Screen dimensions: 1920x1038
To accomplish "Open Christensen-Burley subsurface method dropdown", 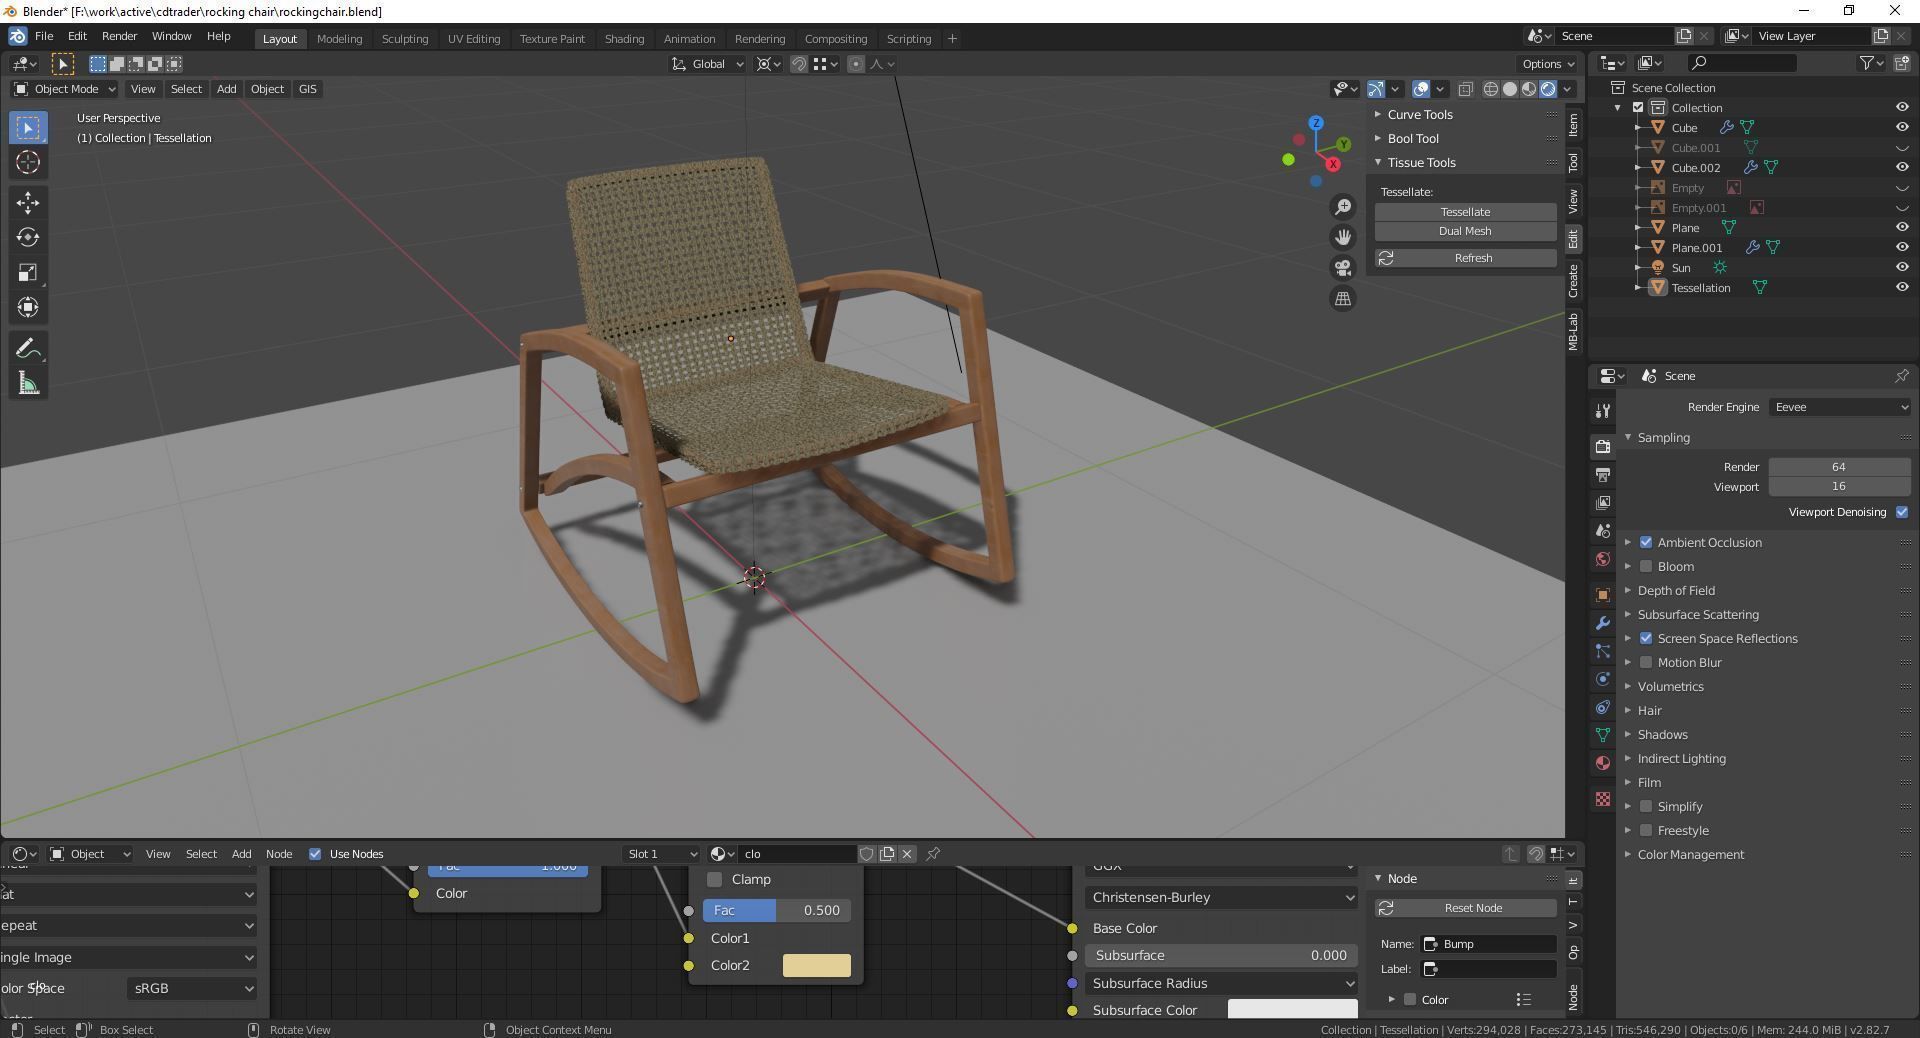I will click(1221, 898).
